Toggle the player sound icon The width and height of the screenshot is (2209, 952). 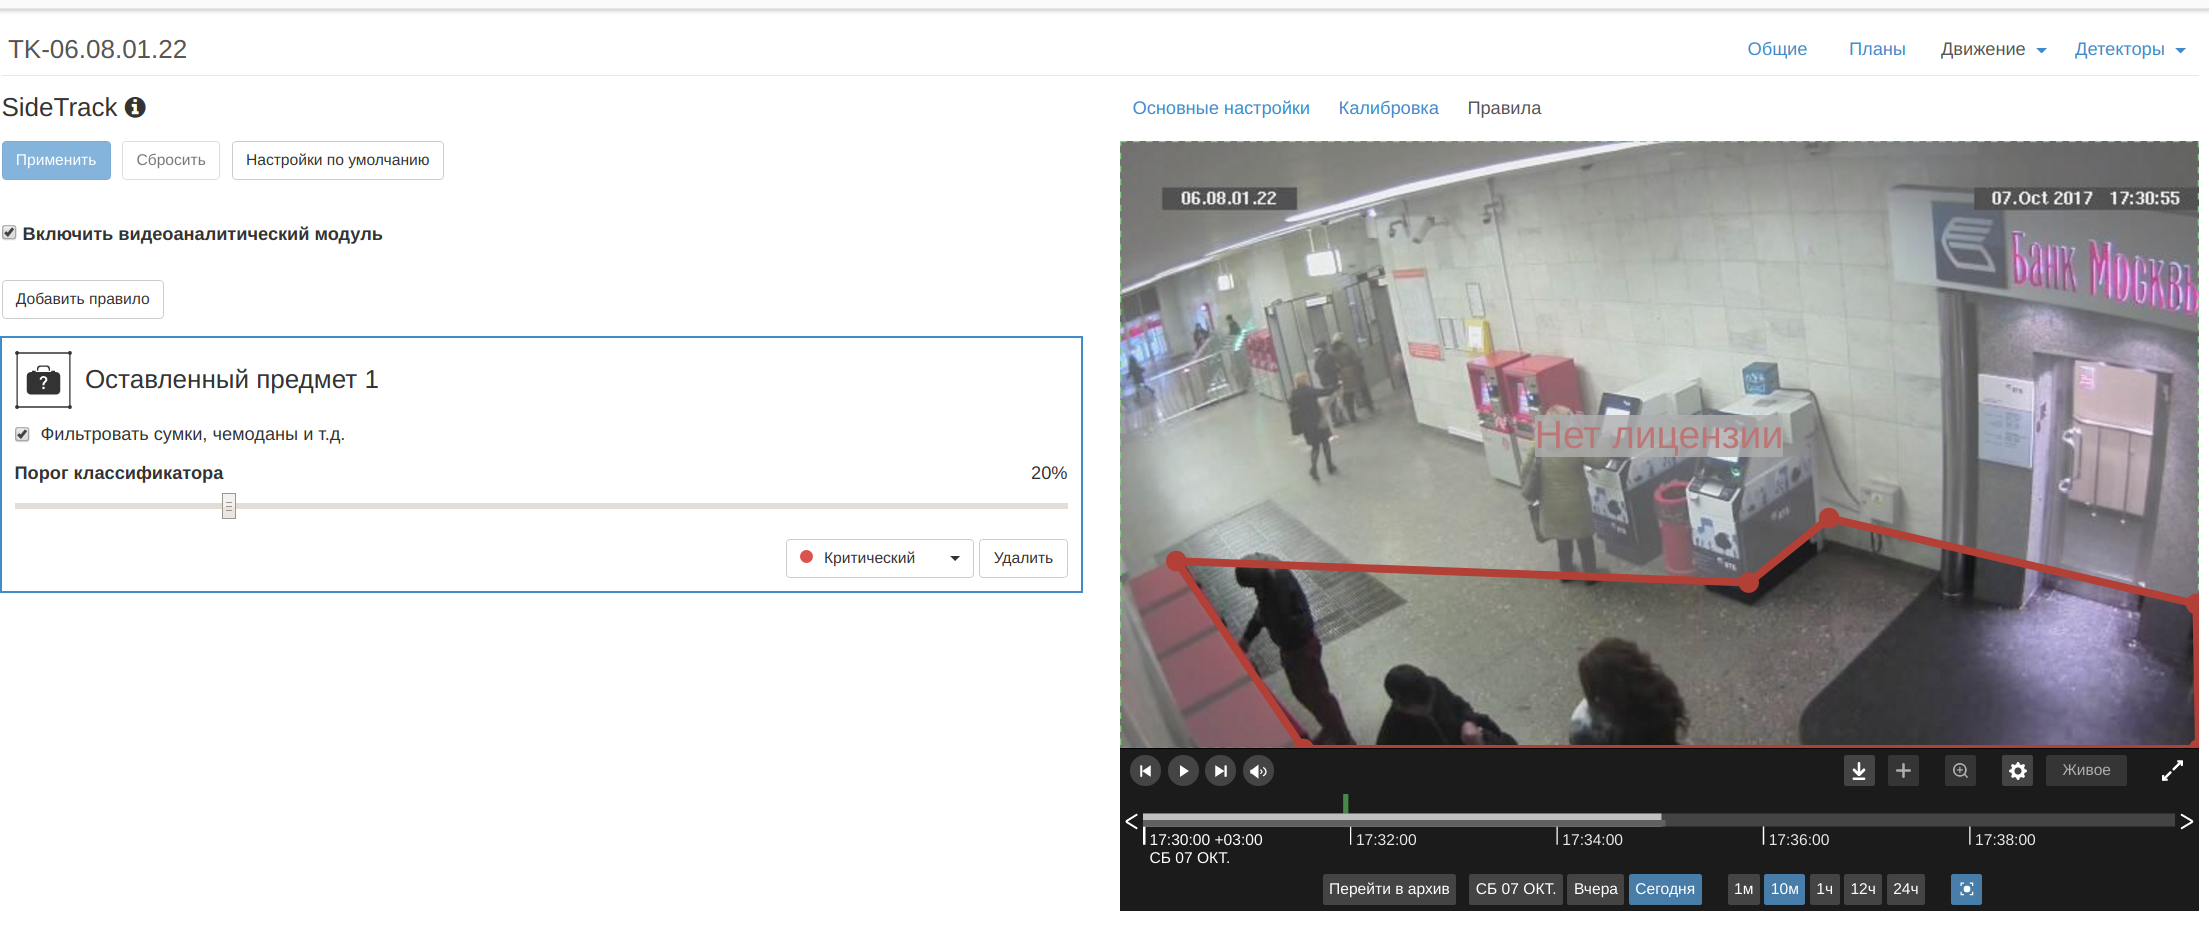(x=1258, y=771)
